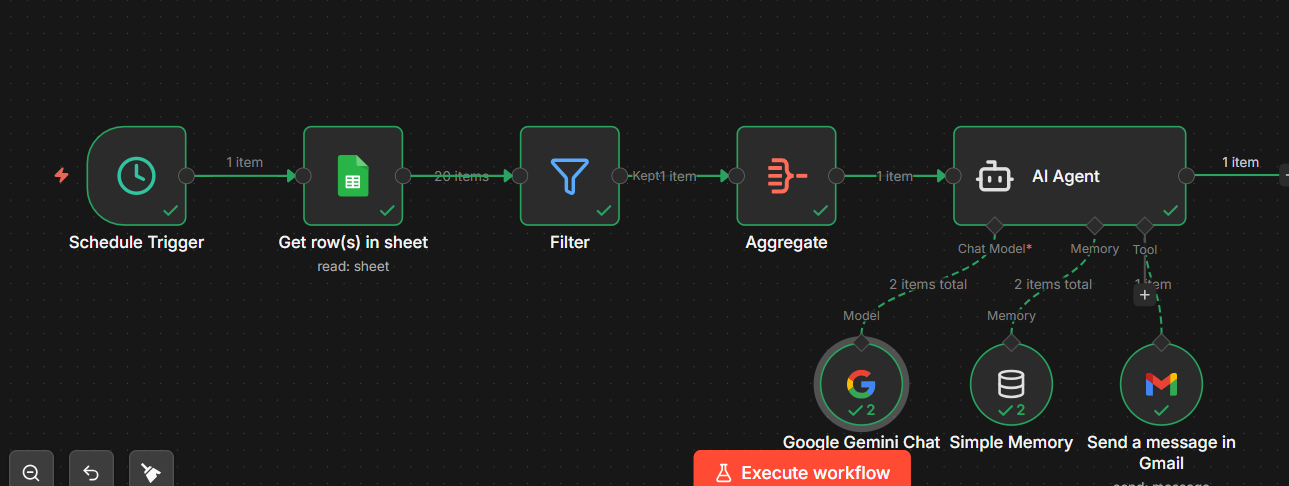The width and height of the screenshot is (1289, 486).
Task: Click the AI Agent output connector dot
Action: (1187, 176)
